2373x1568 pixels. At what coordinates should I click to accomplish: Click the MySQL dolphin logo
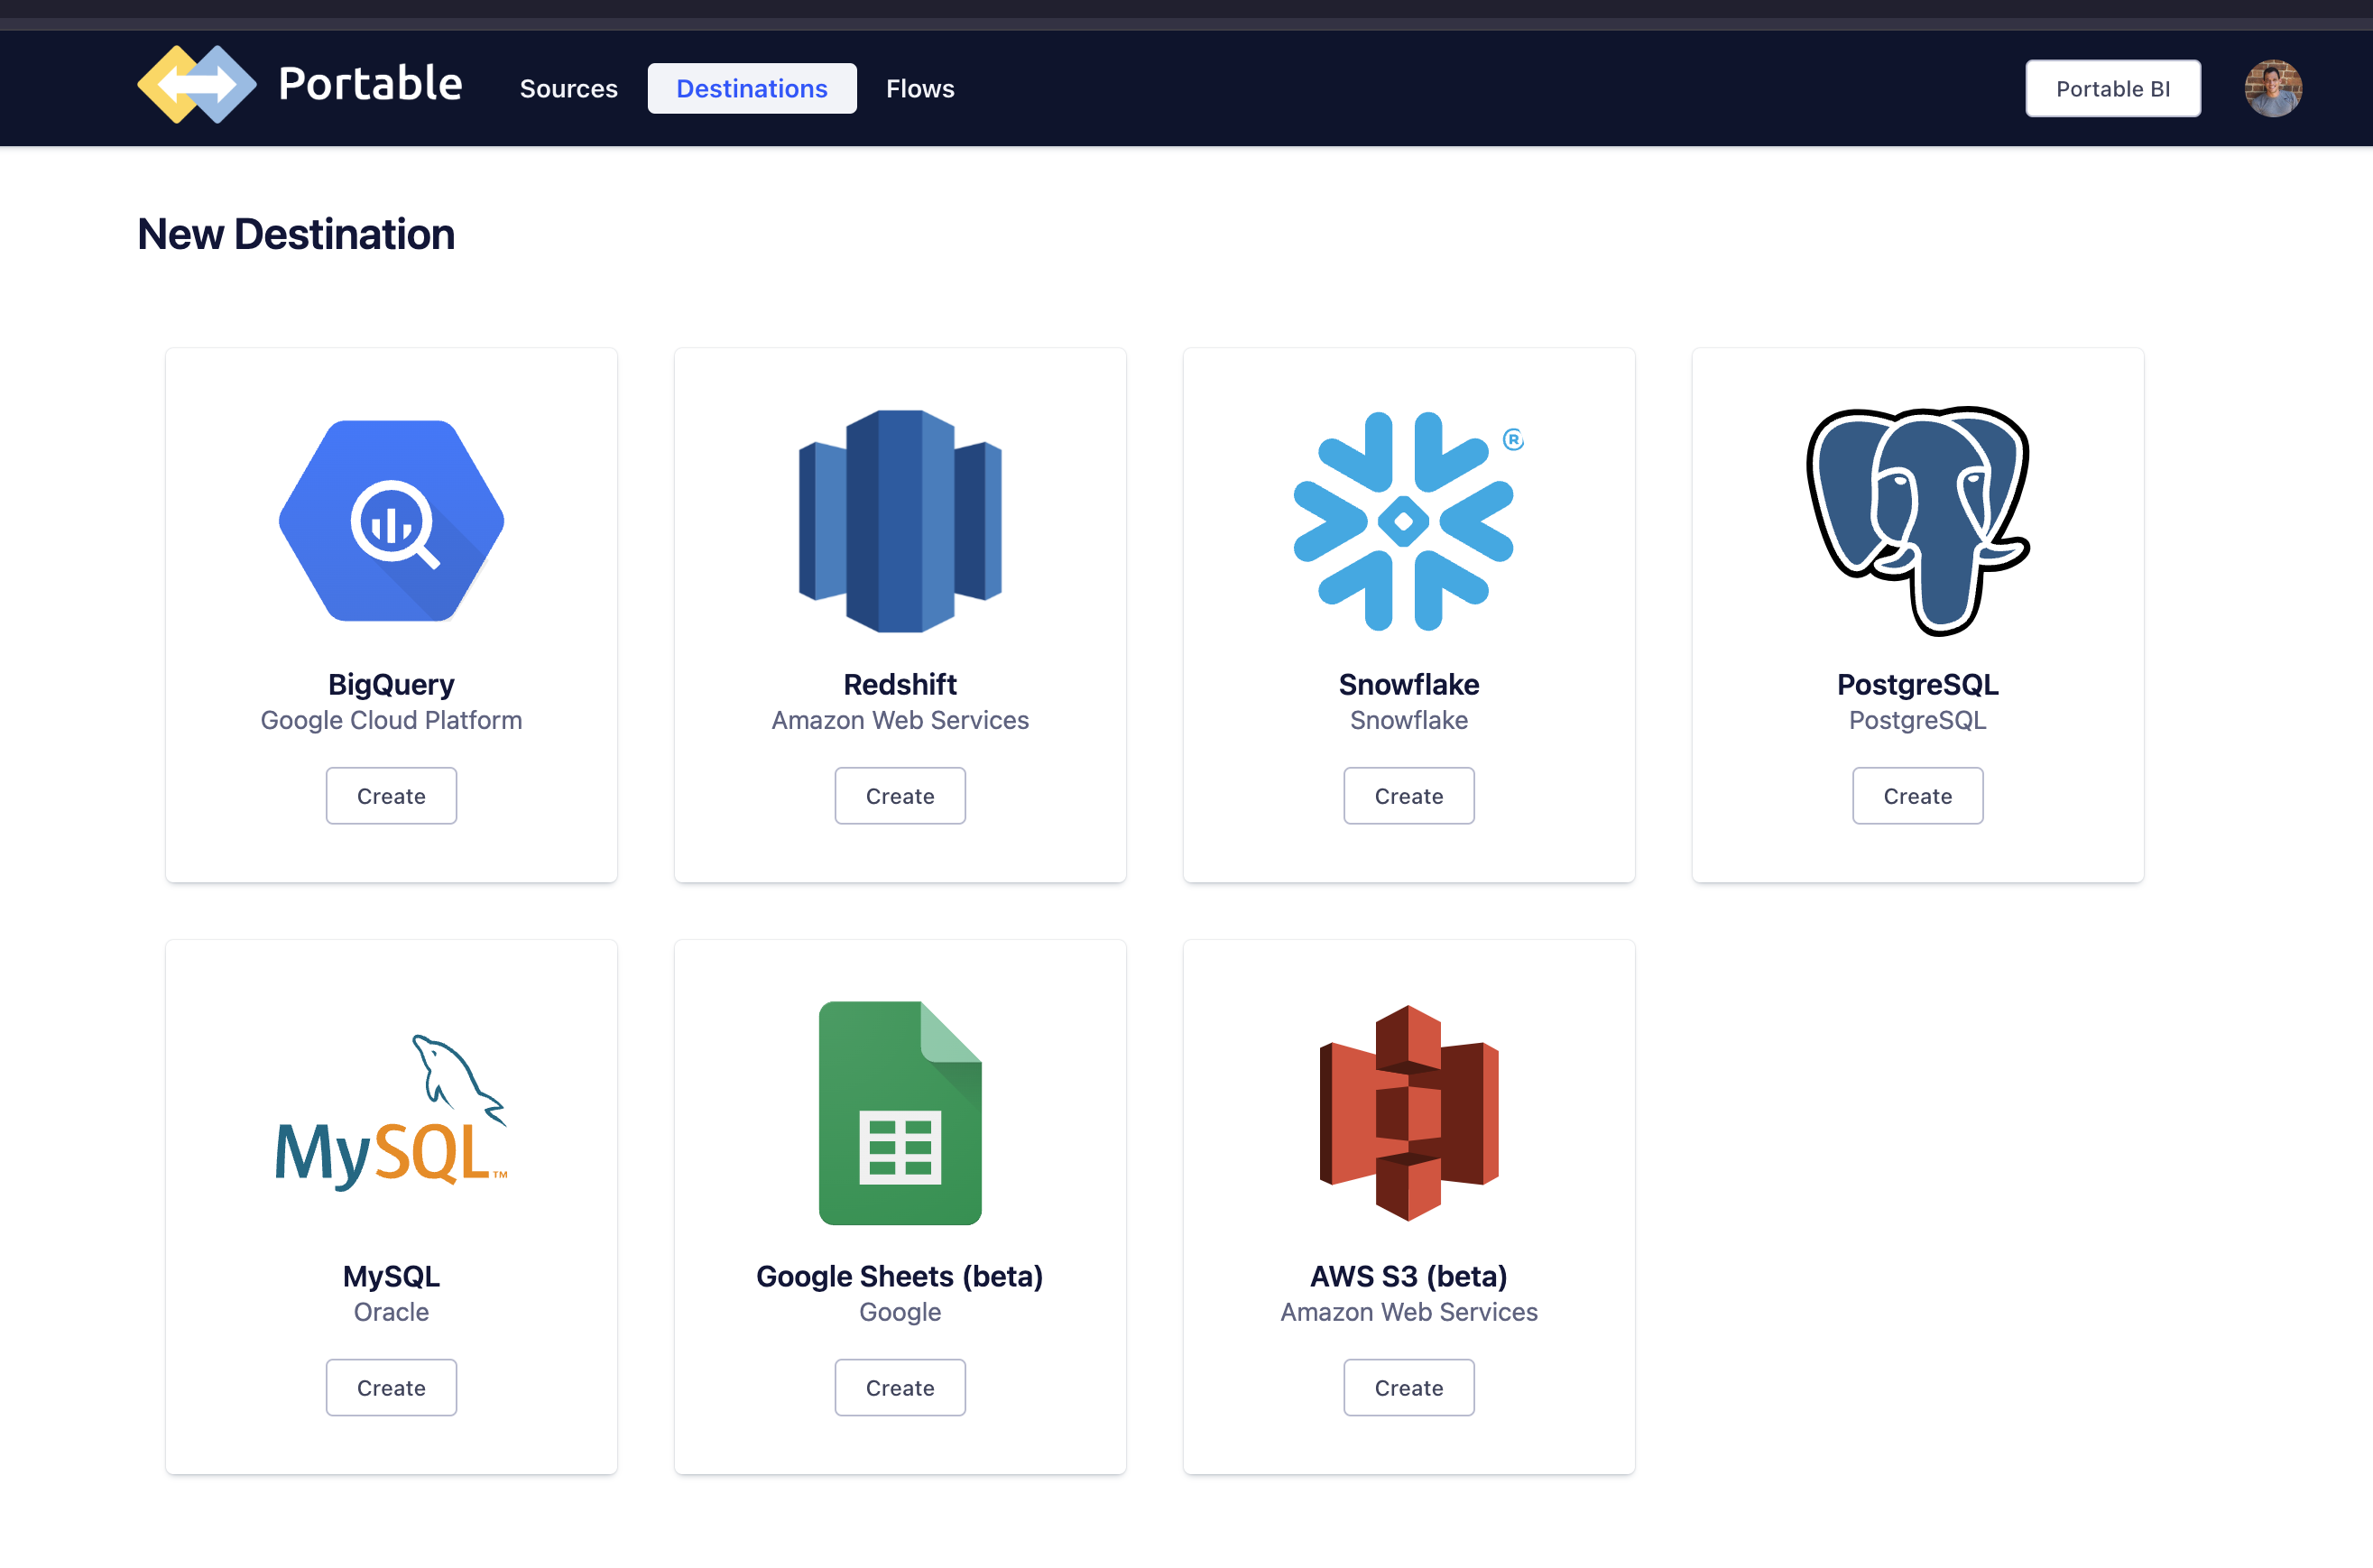[391, 1112]
